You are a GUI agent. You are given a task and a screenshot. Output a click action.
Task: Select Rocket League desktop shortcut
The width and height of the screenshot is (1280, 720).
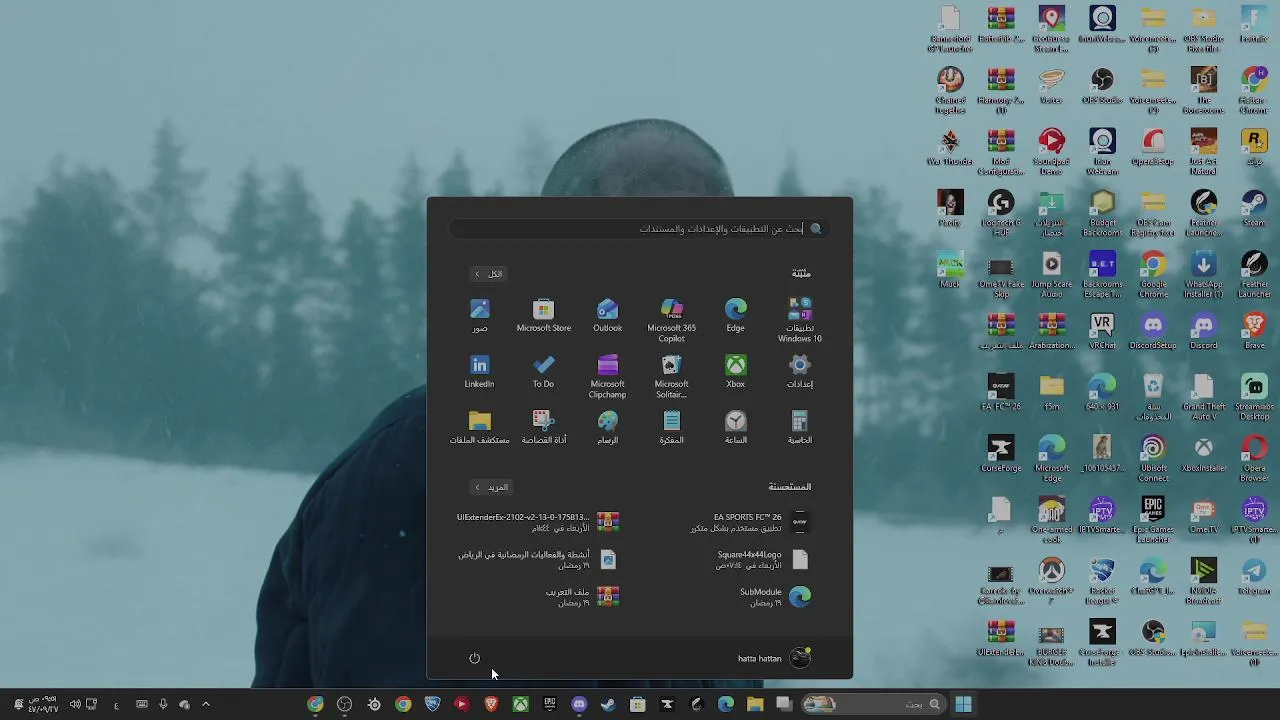tap(1102, 580)
